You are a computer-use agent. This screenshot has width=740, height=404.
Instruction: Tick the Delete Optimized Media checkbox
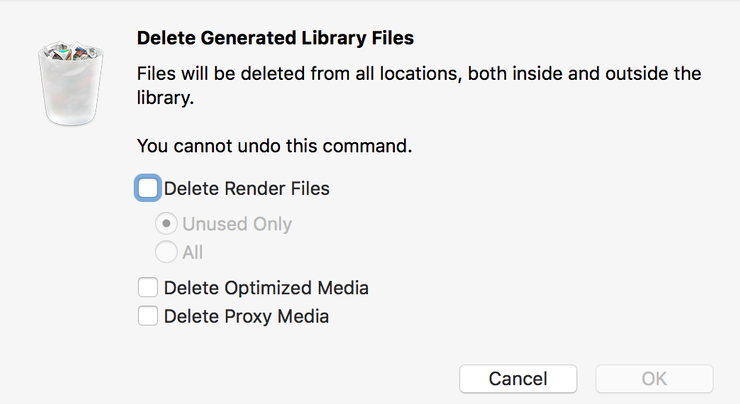148,287
